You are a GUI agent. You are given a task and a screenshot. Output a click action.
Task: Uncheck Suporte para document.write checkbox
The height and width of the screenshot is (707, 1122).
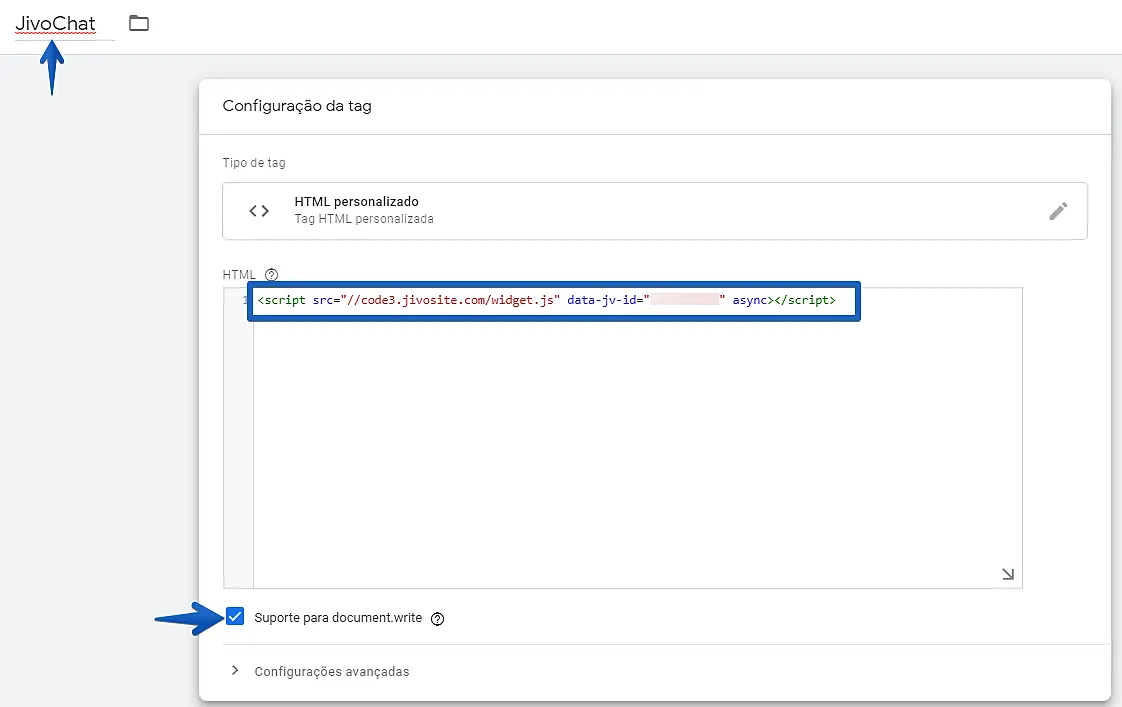coord(235,617)
